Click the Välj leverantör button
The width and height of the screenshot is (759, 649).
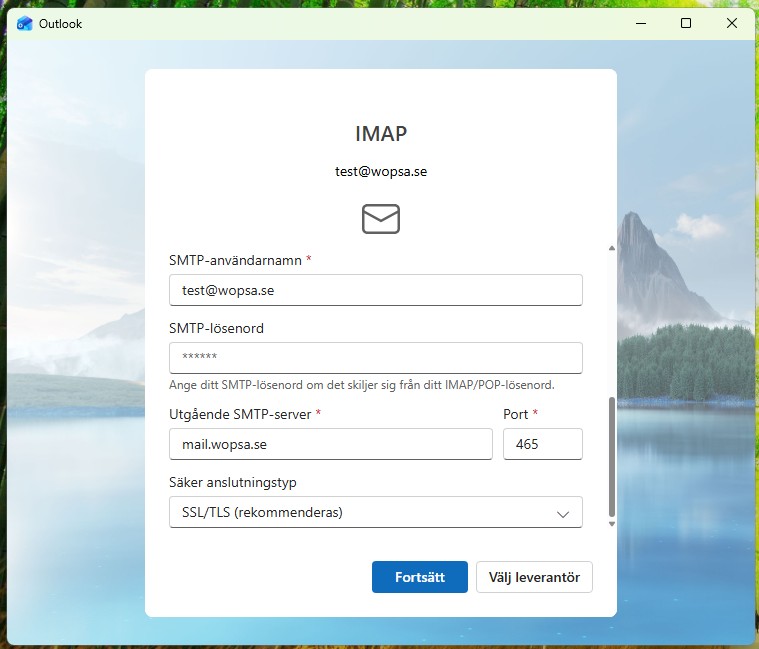tap(534, 577)
